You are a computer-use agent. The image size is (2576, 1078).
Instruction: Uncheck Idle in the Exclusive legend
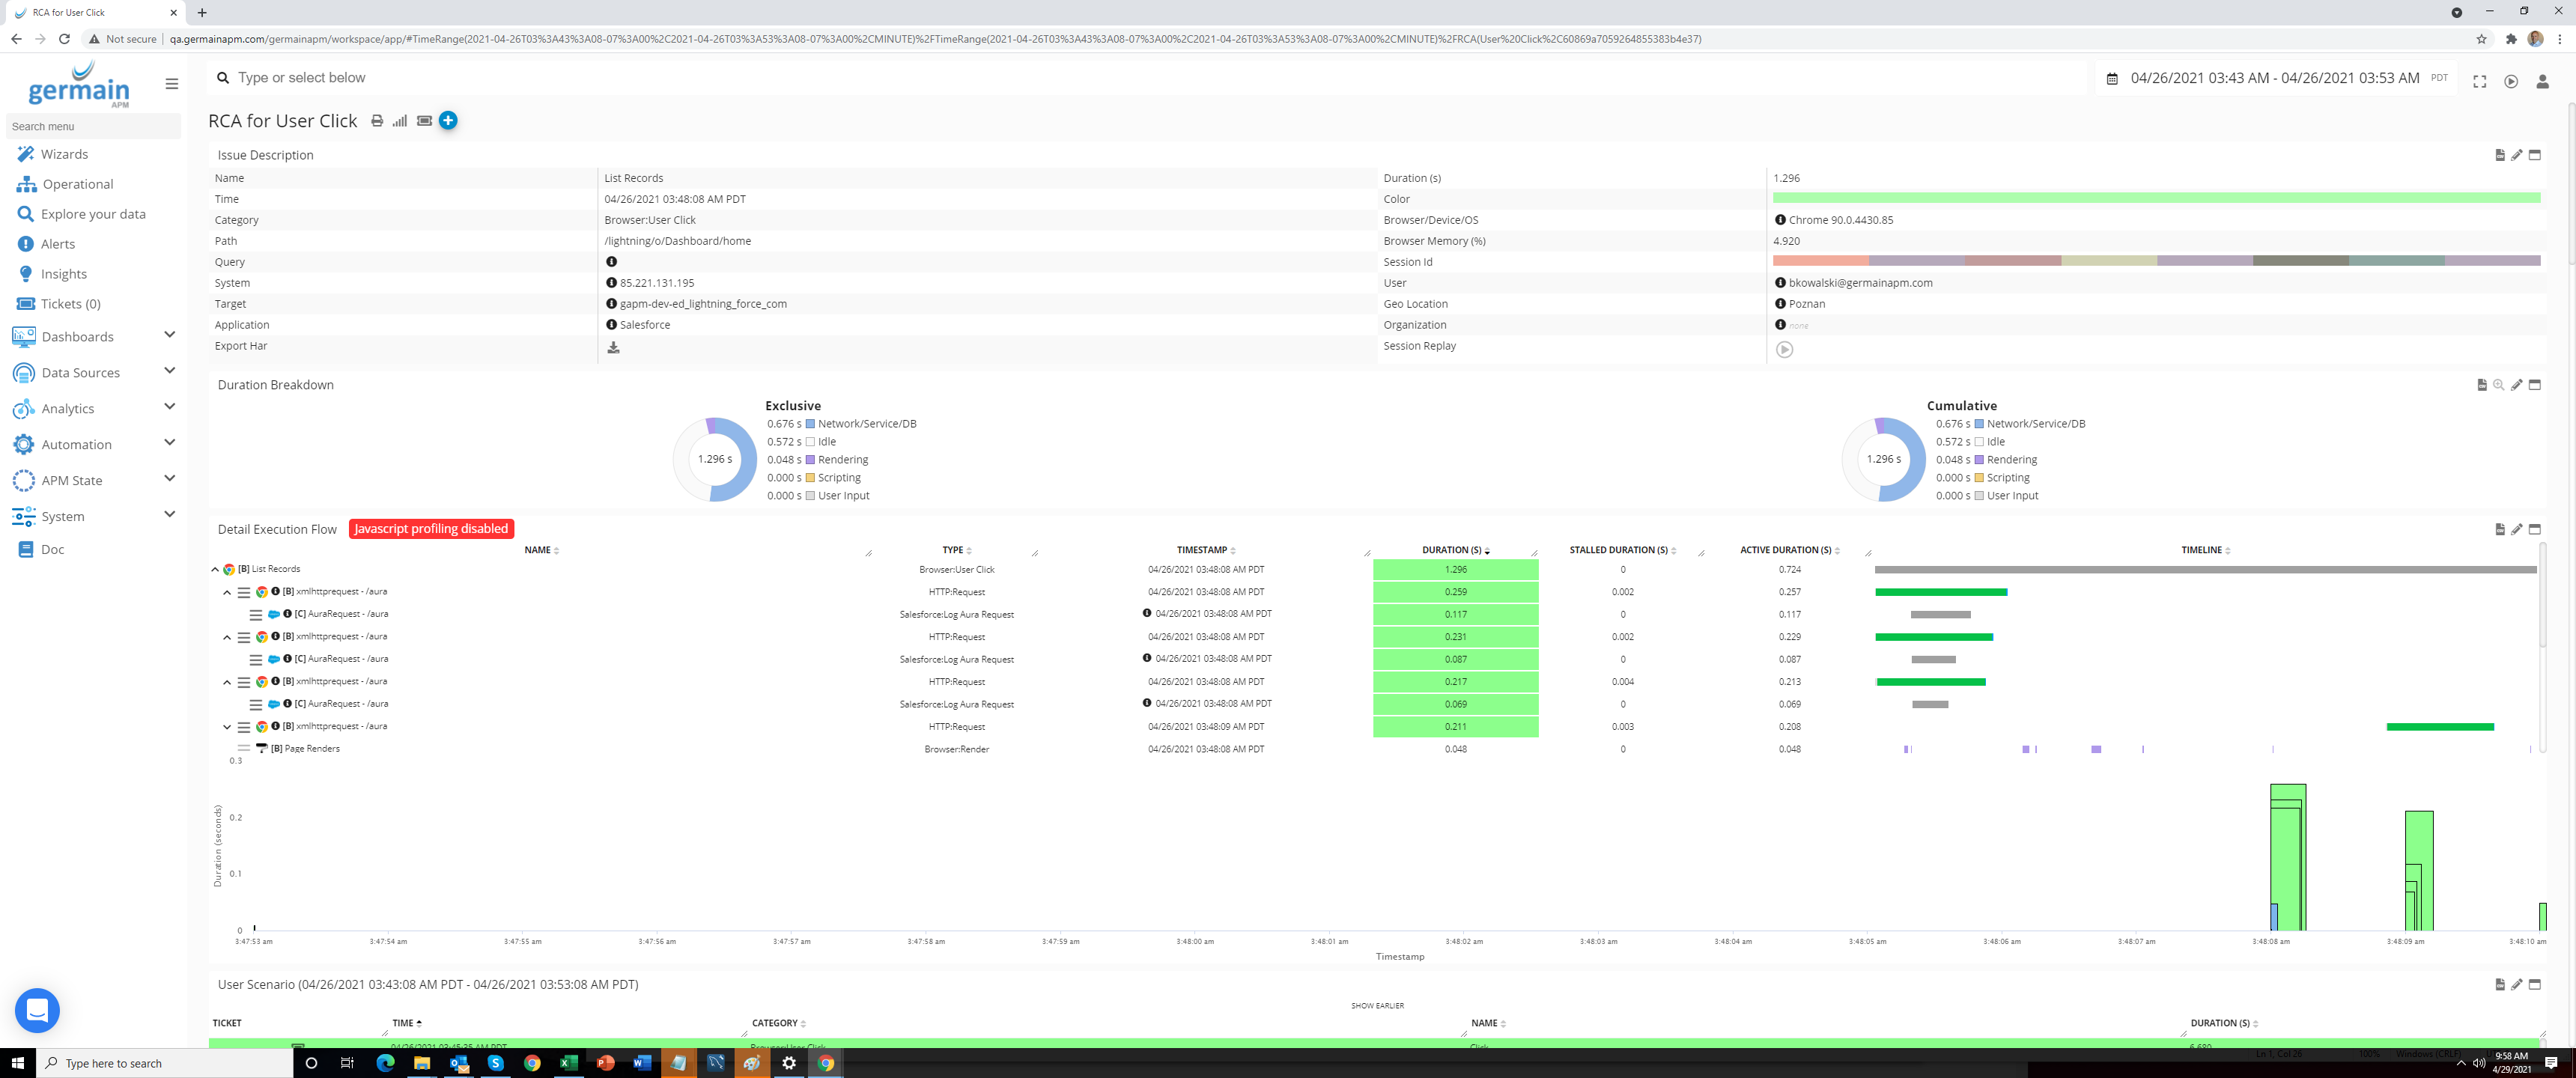point(810,441)
